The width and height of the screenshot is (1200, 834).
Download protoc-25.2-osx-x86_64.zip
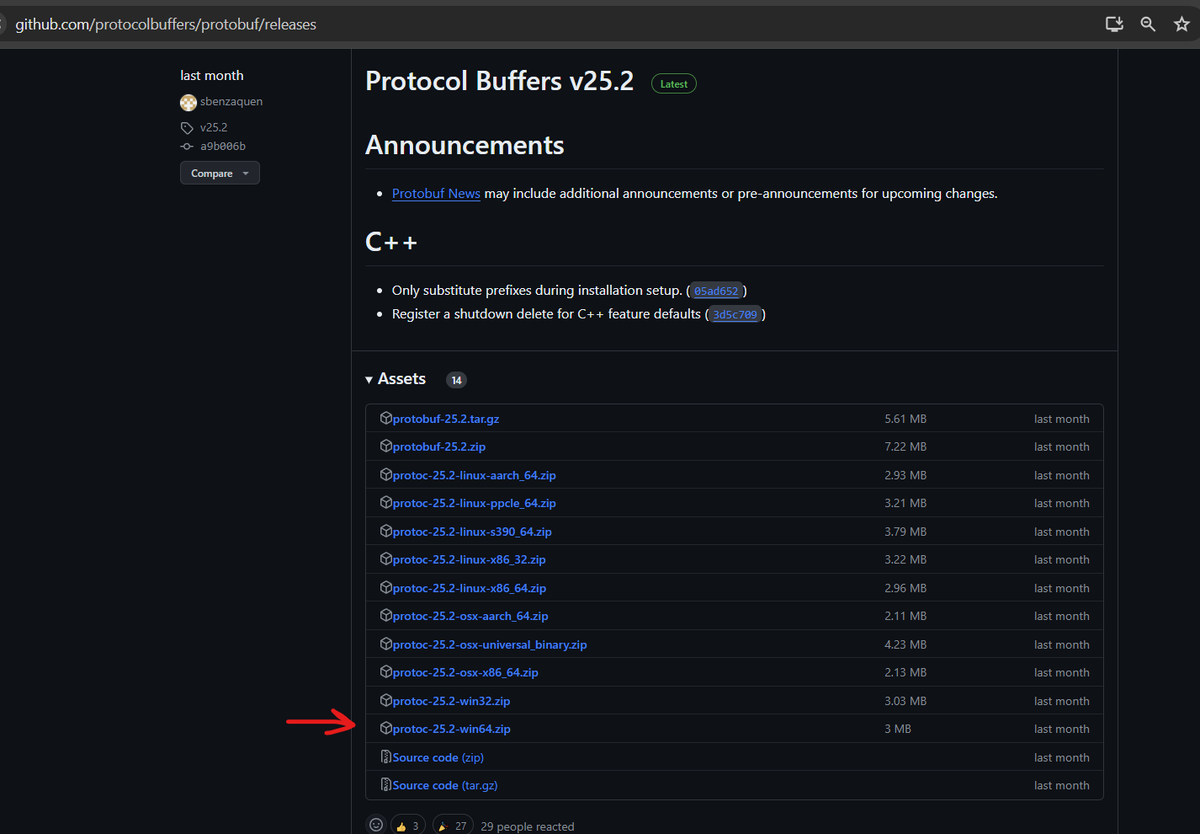465,673
